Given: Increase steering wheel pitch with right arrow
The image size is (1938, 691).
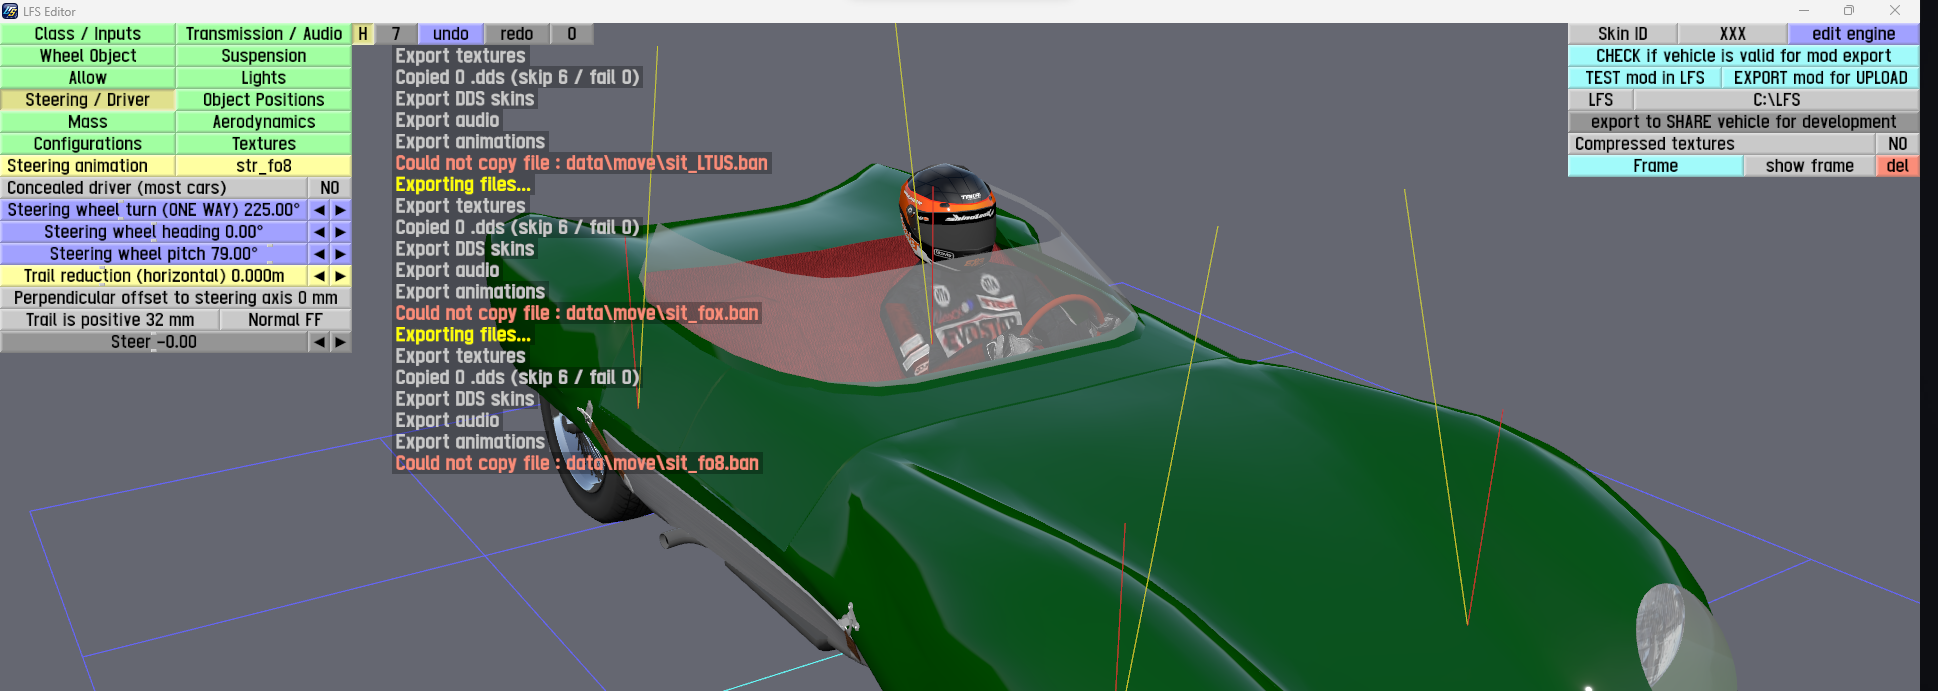Looking at the screenshot, I should point(341,254).
